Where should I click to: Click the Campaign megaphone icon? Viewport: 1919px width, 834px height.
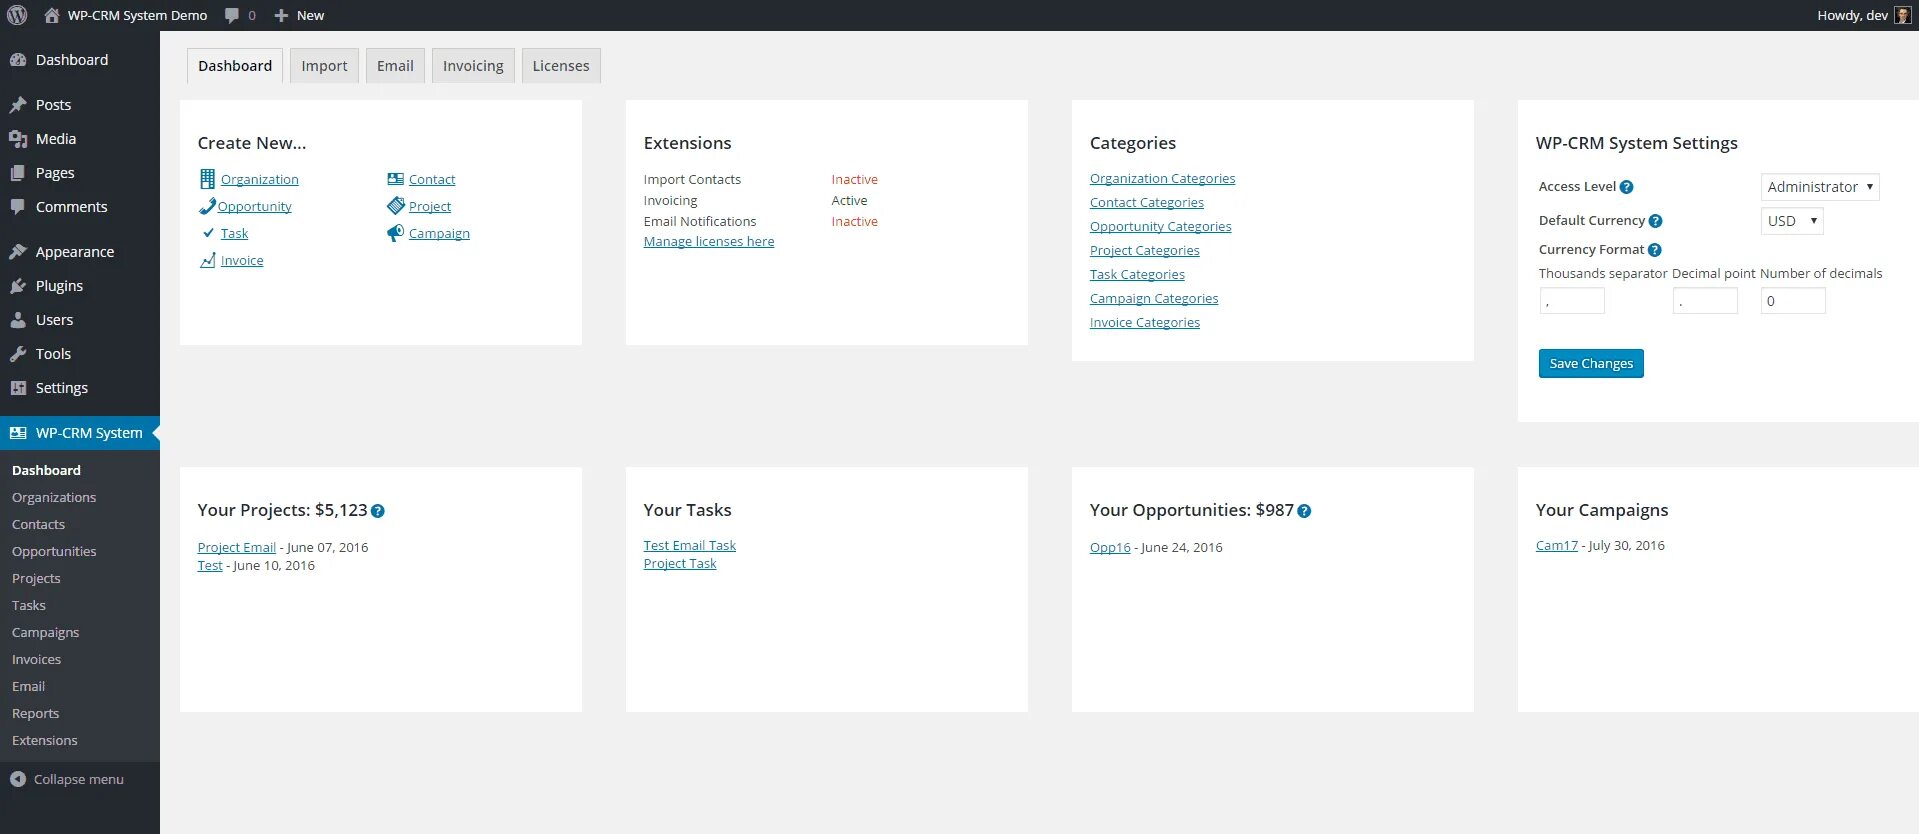tap(395, 233)
